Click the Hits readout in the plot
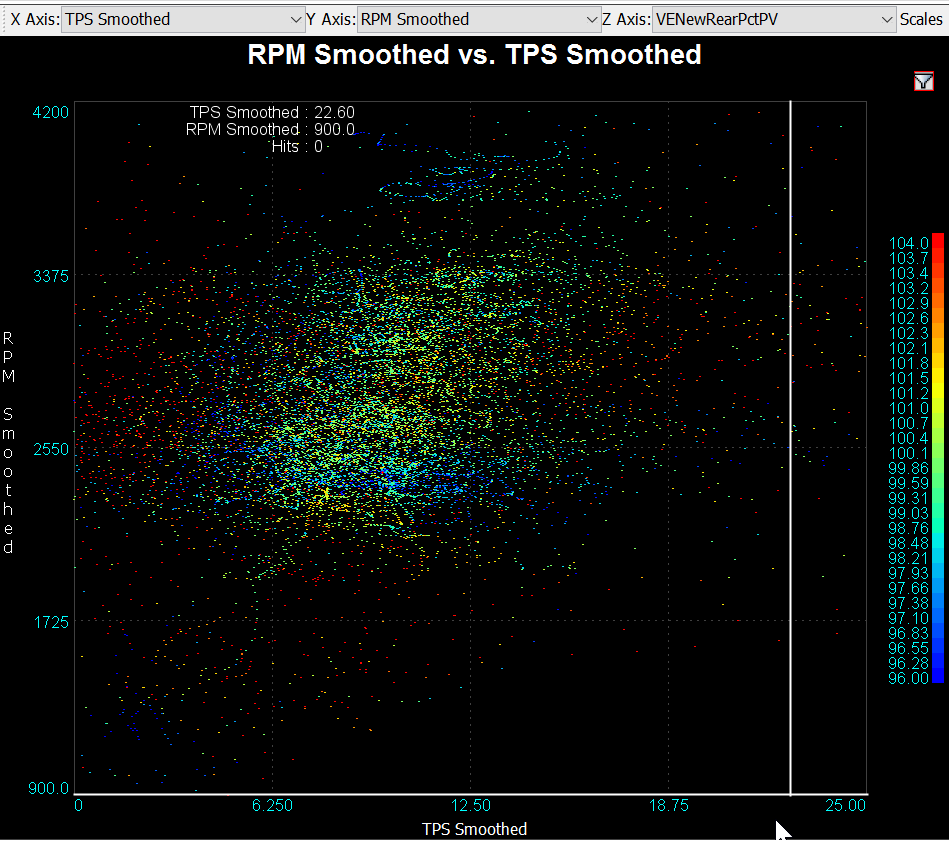949x844 pixels. pyautogui.click(x=297, y=146)
